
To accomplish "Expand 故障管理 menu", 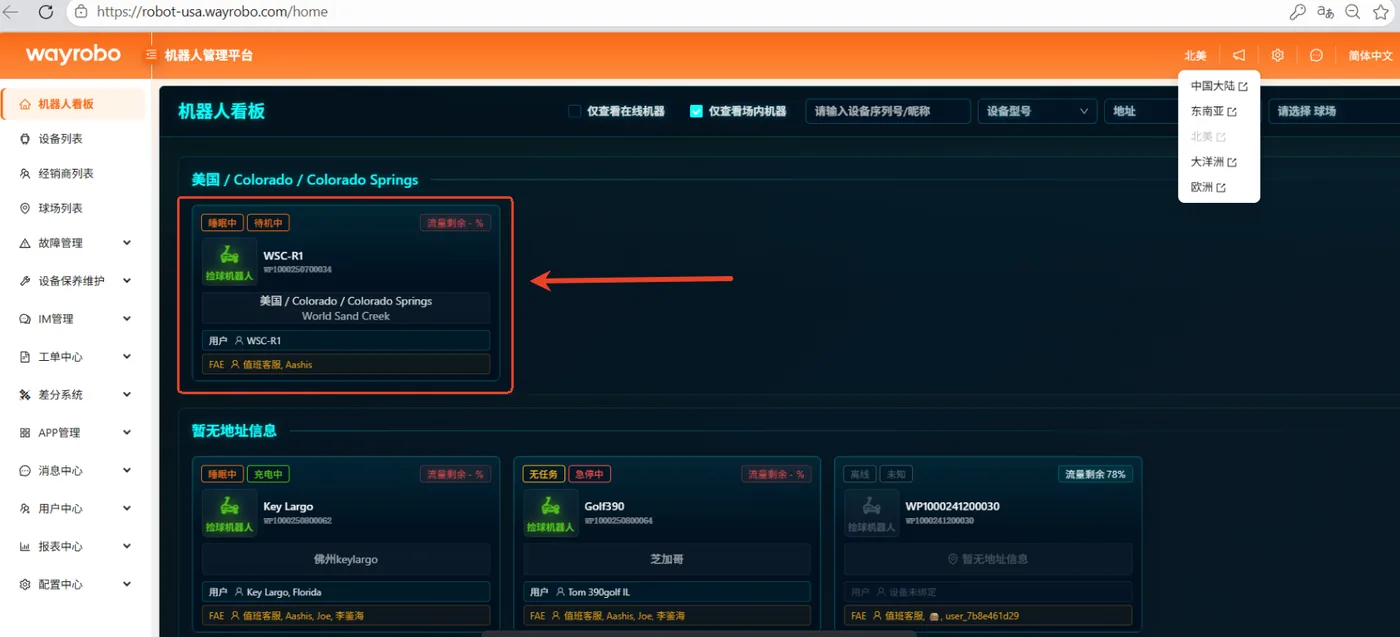I will pyautogui.click(x=76, y=243).
